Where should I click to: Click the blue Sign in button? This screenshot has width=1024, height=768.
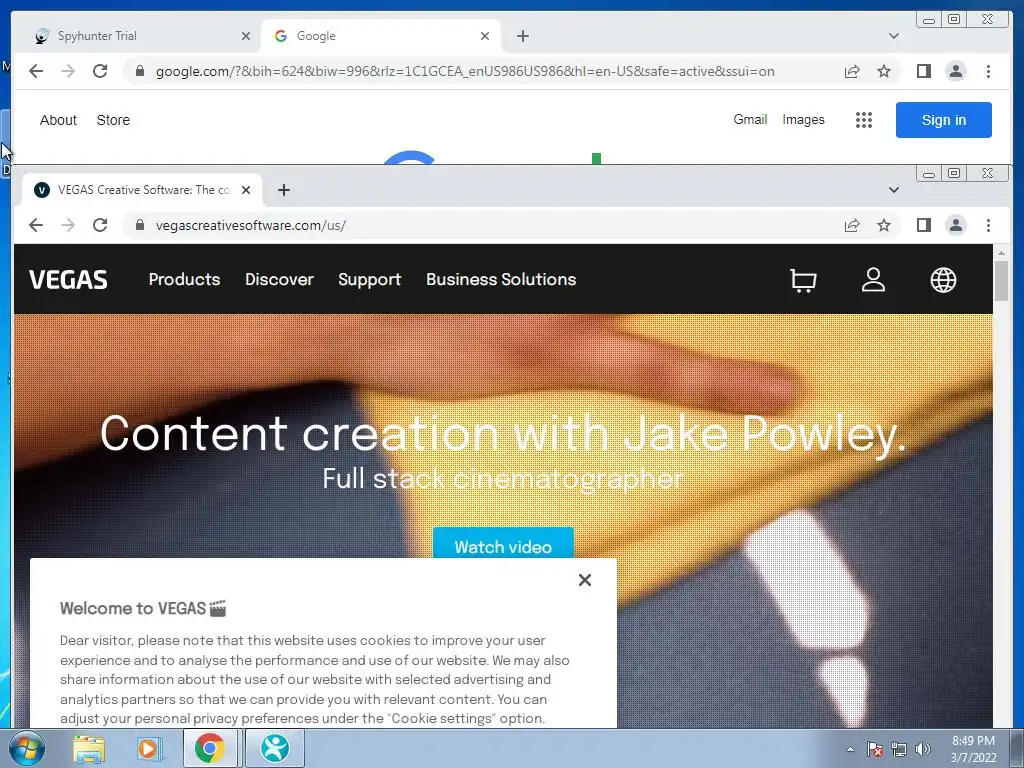(944, 120)
